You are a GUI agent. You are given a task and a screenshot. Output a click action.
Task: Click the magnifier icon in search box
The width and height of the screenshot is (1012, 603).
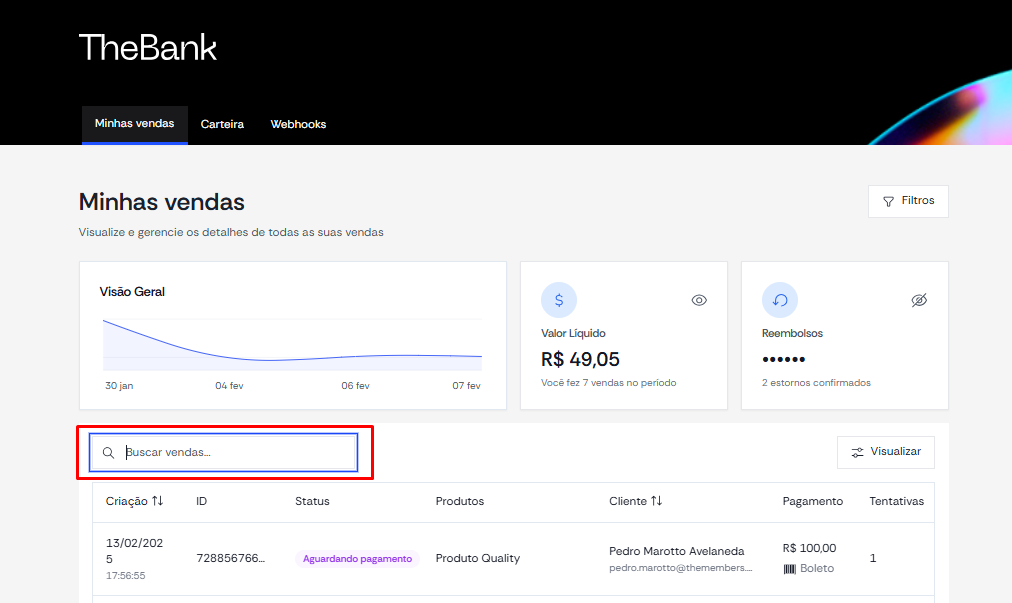[108, 453]
